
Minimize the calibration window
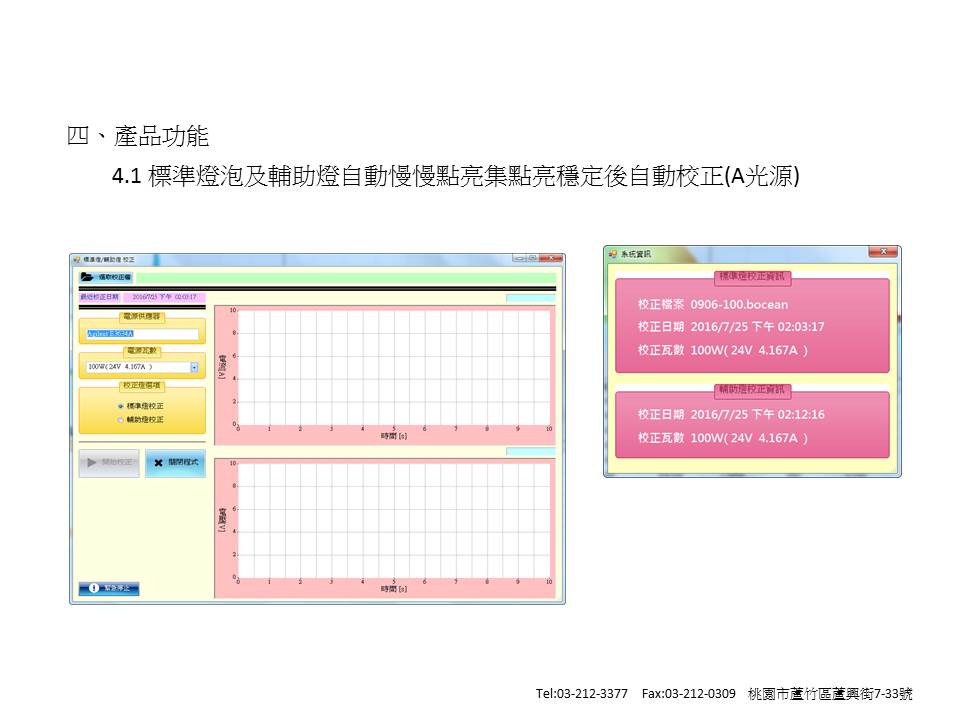pyautogui.click(x=519, y=258)
